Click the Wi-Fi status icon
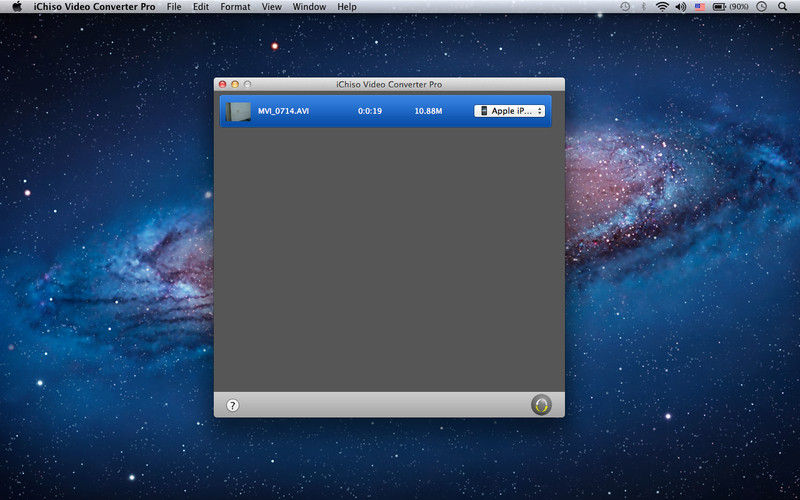 coord(662,7)
